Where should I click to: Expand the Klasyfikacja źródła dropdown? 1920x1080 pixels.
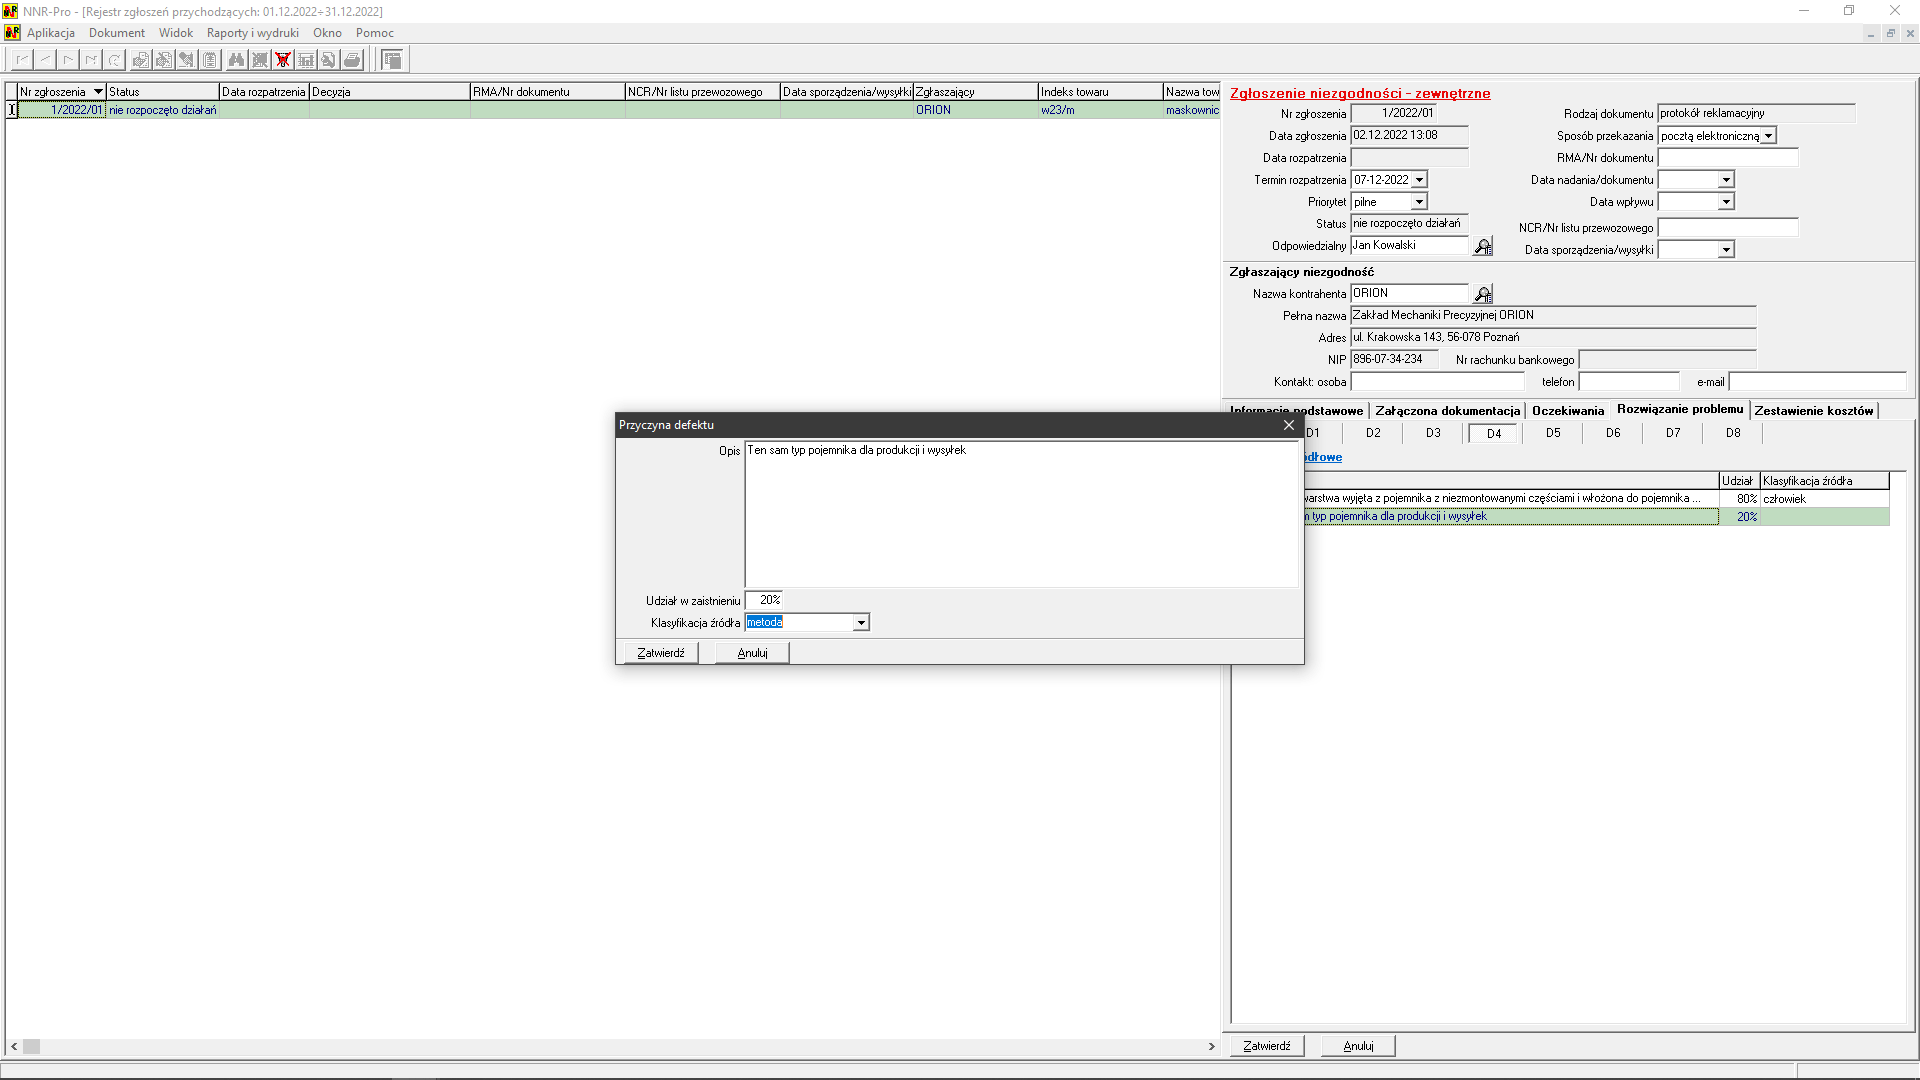(860, 623)
